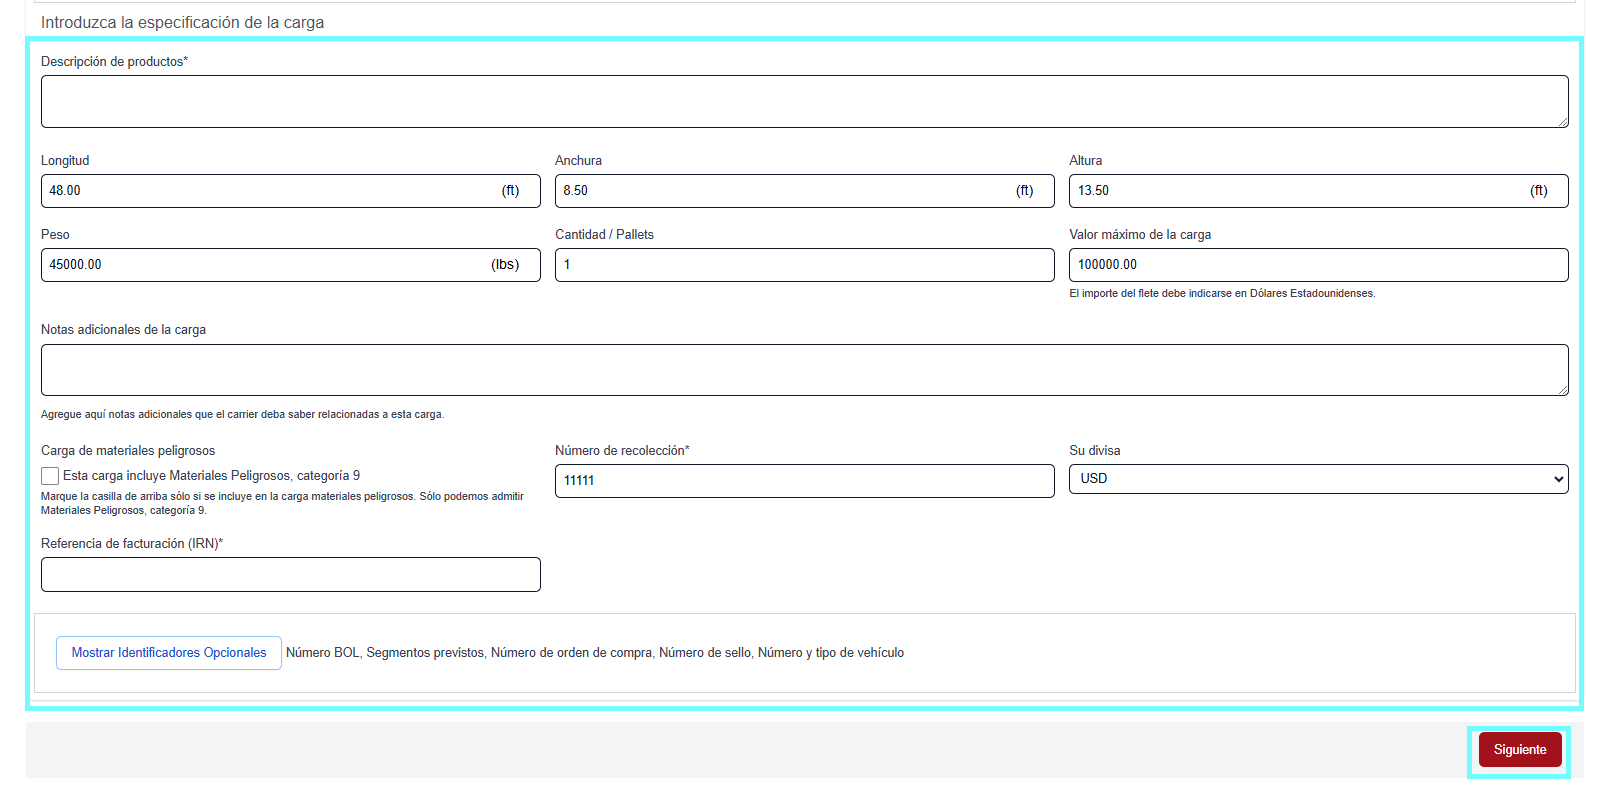
Task: Focus the Cantidad / Pallets input
Action: tap(804, 265)
